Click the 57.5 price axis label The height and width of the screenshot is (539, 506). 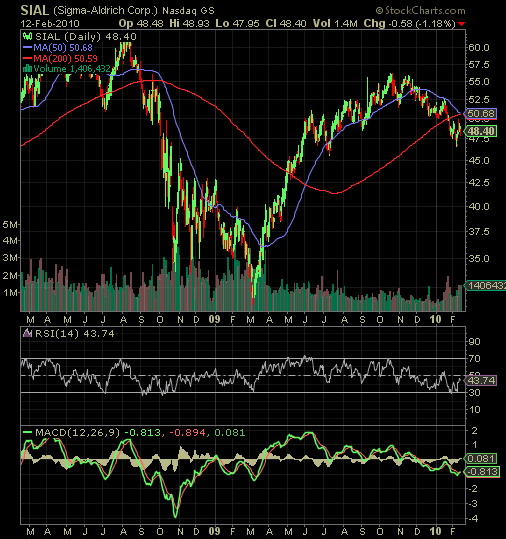479,65
